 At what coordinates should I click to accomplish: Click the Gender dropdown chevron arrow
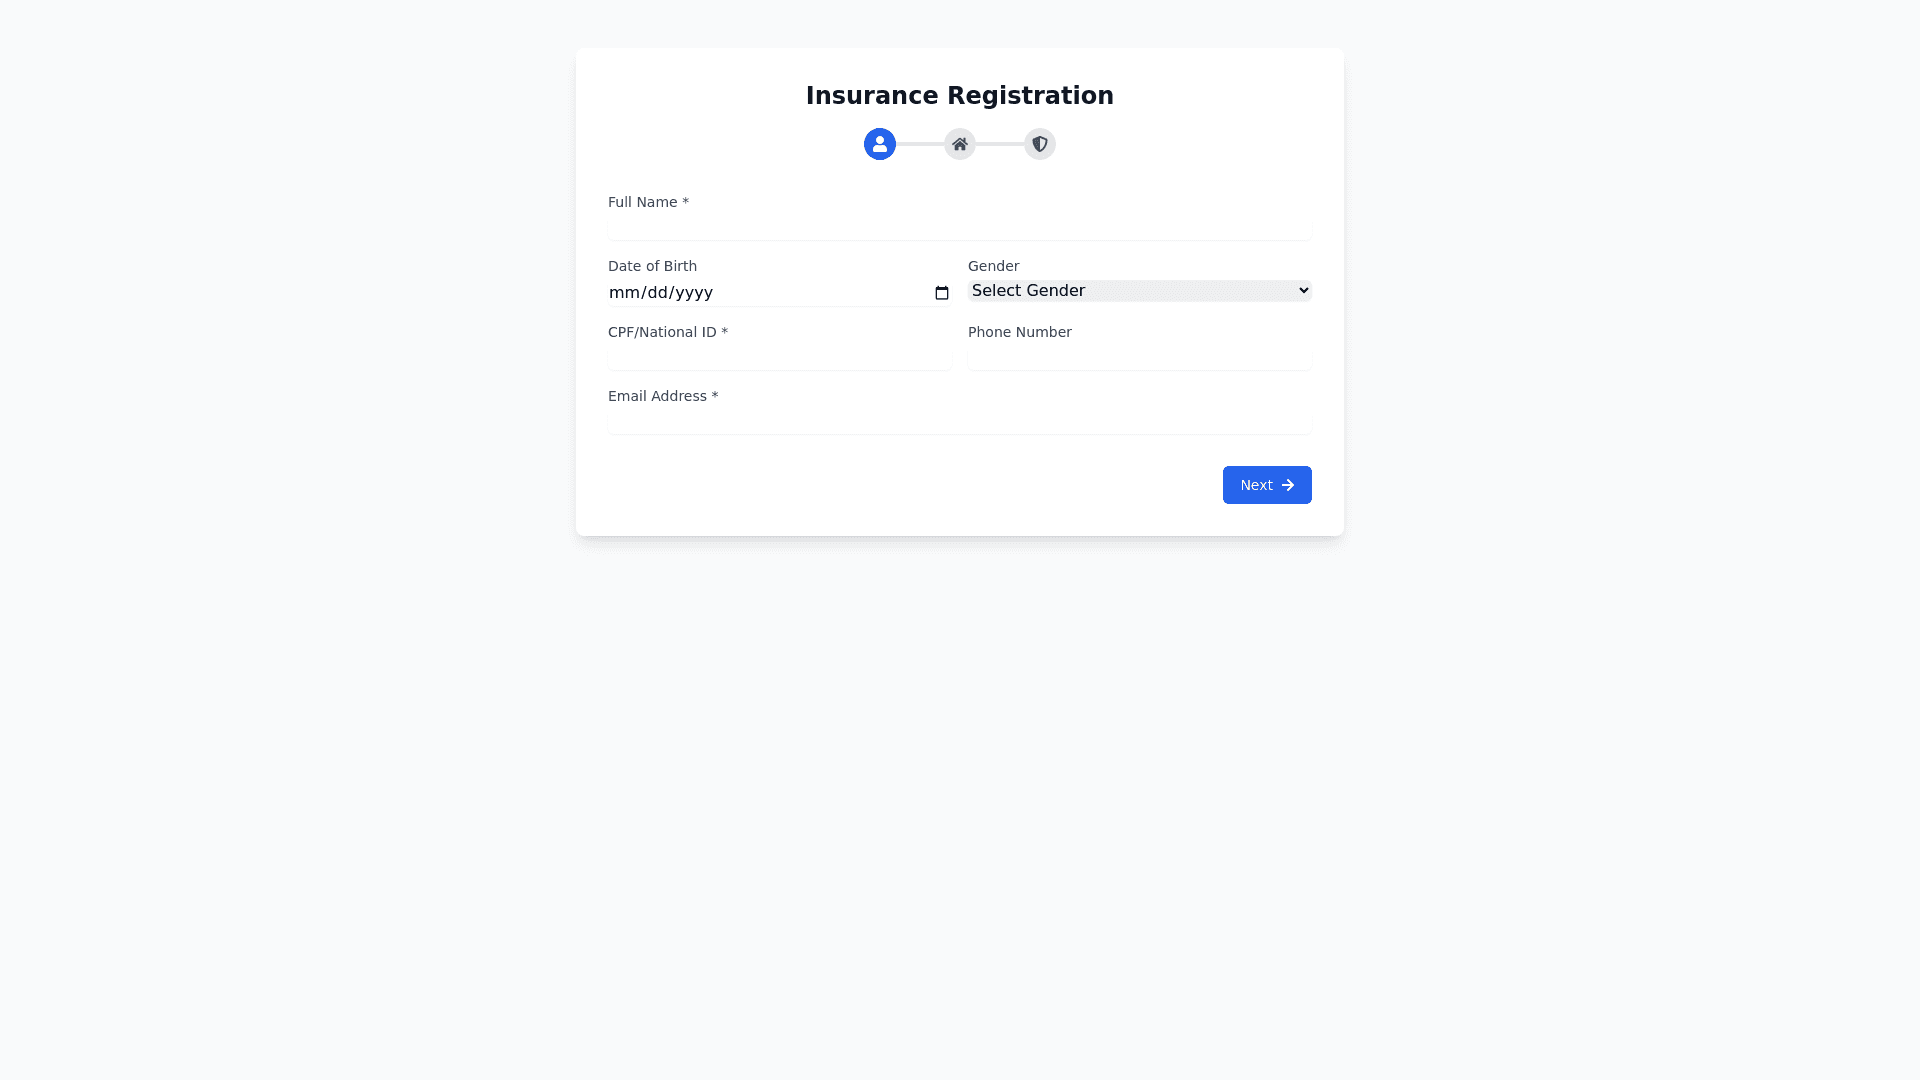pyautogui.click(x=1303, y=291)
